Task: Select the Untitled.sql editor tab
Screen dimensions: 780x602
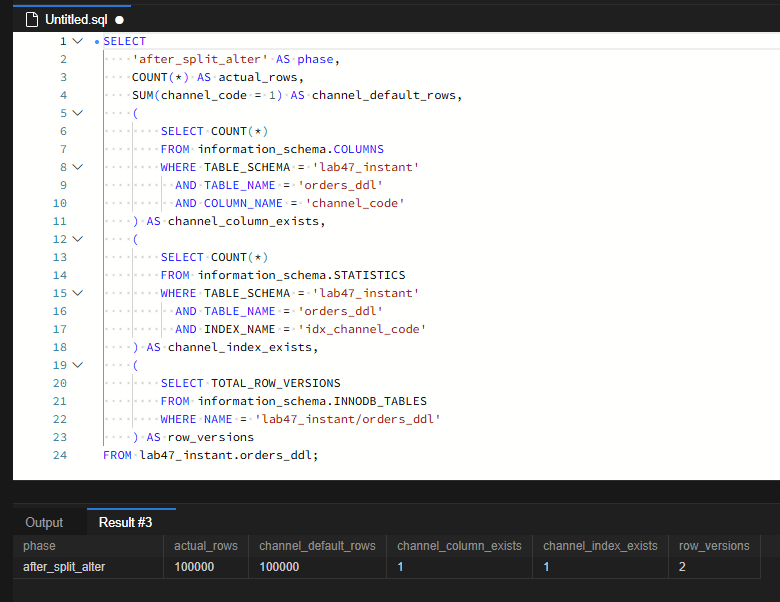Action: point(72,19)
